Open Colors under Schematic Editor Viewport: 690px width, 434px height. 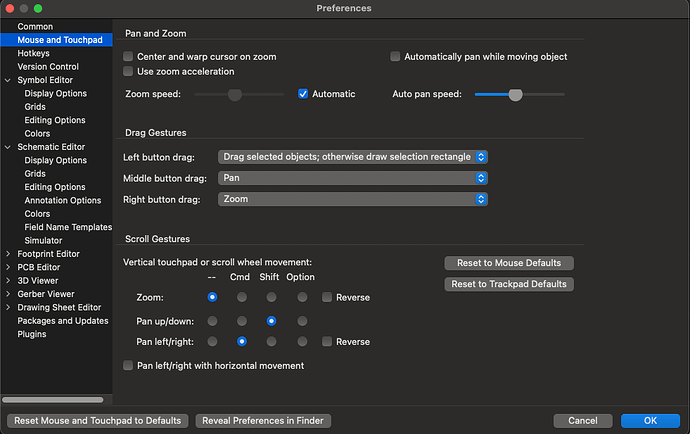pos(37,213)
